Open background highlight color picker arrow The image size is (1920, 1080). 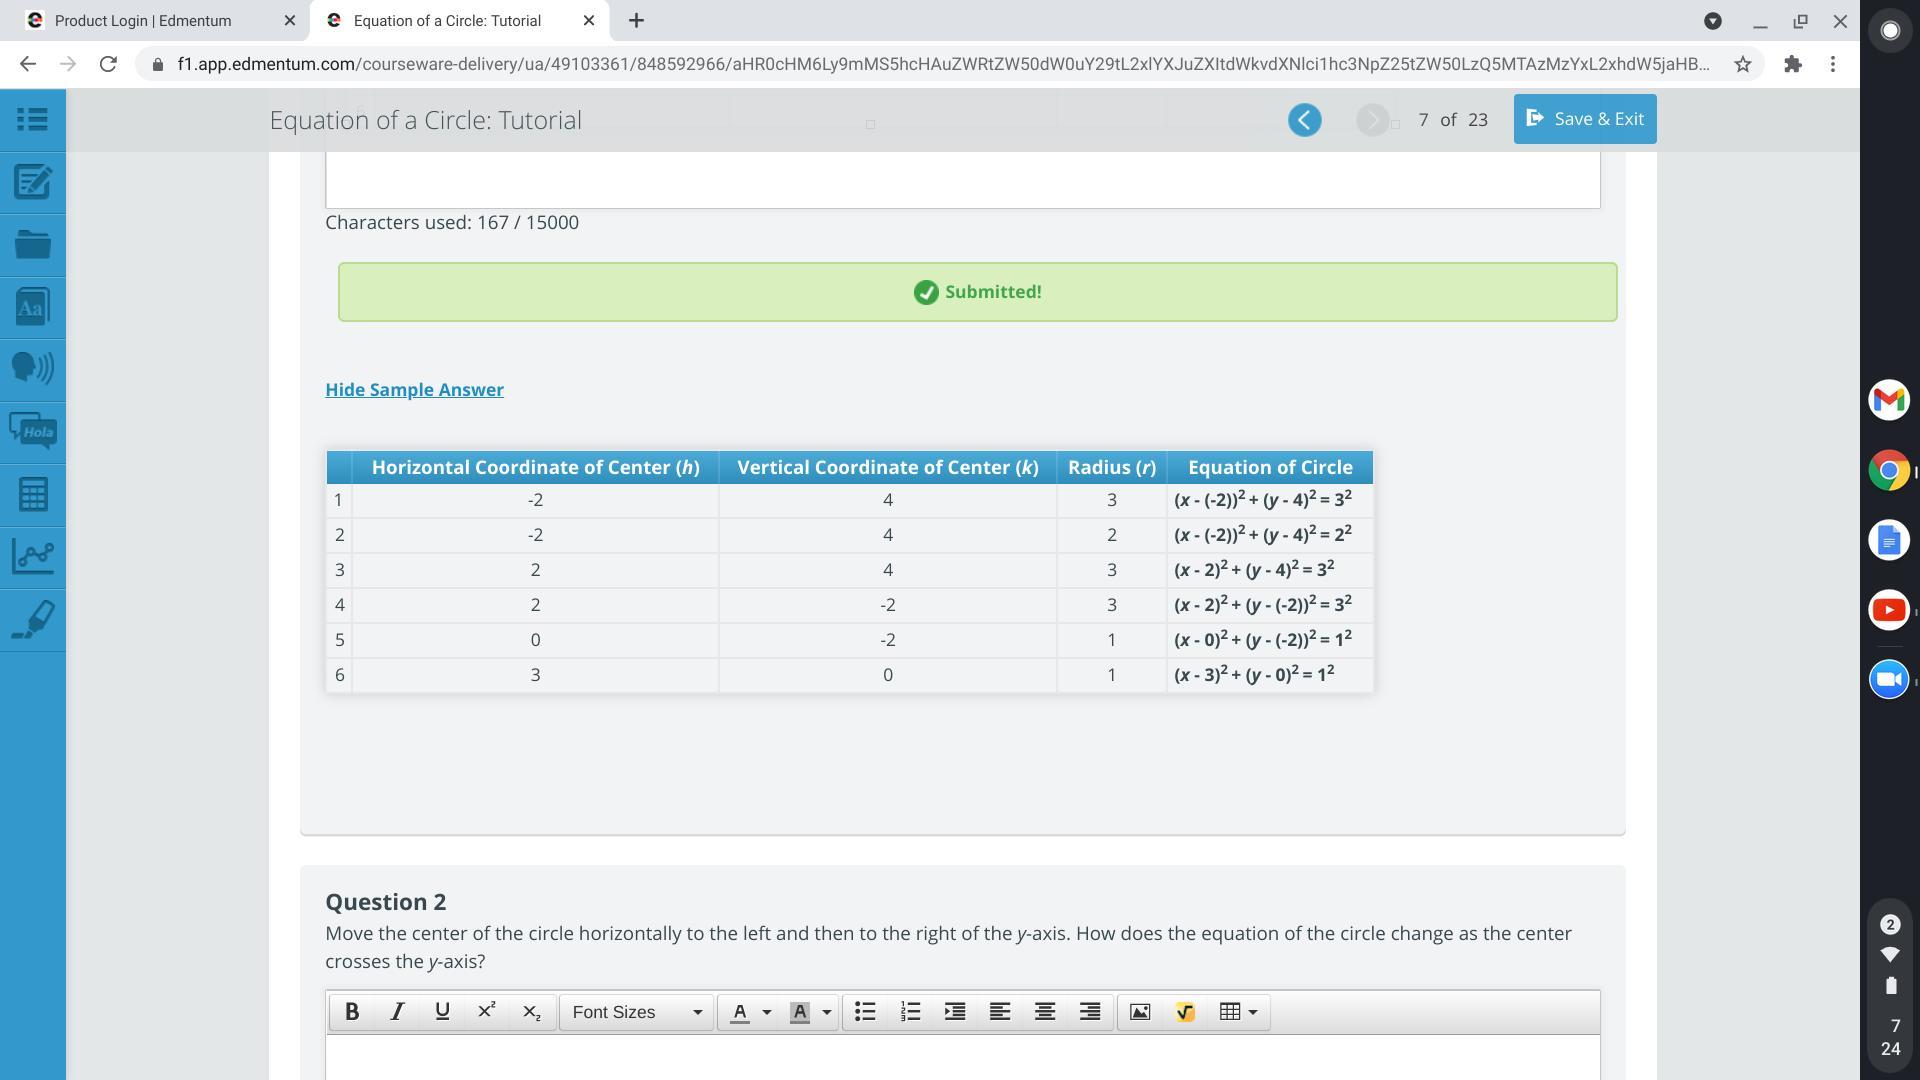[827, 1012]
